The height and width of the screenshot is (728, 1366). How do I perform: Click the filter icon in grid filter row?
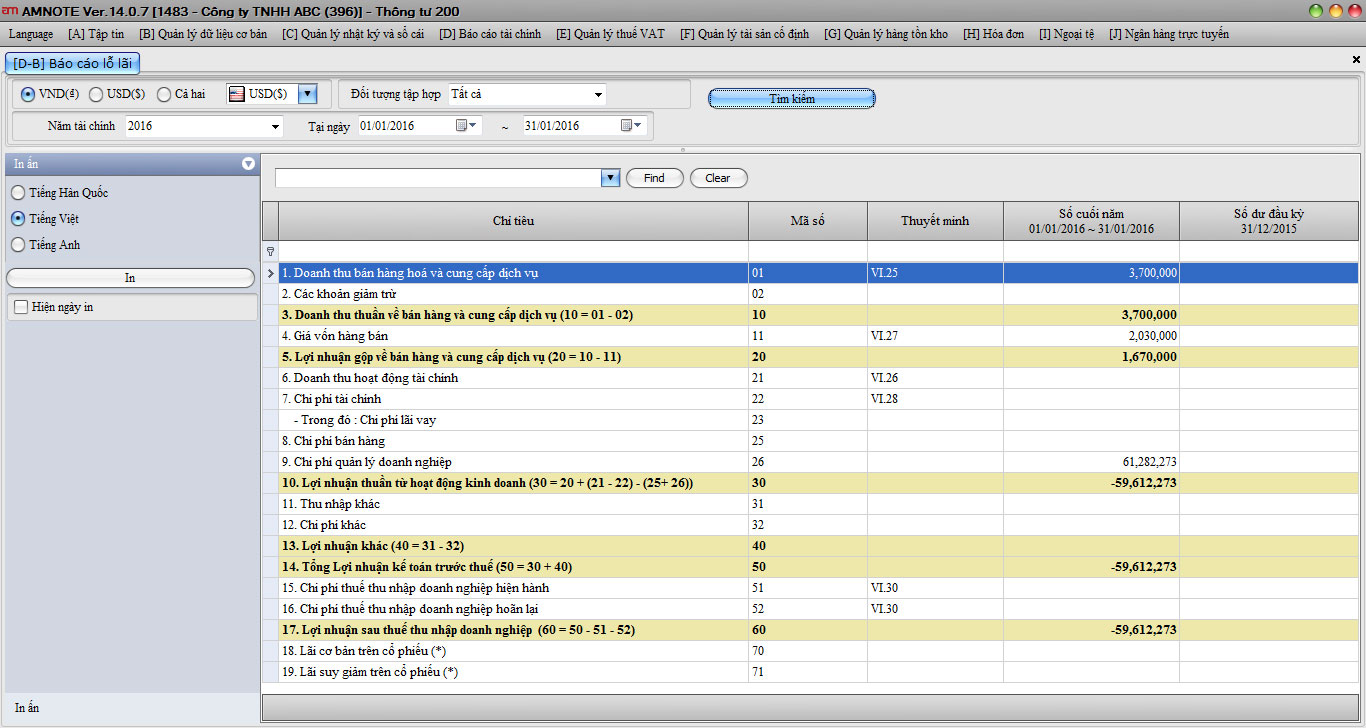[269, 252]
